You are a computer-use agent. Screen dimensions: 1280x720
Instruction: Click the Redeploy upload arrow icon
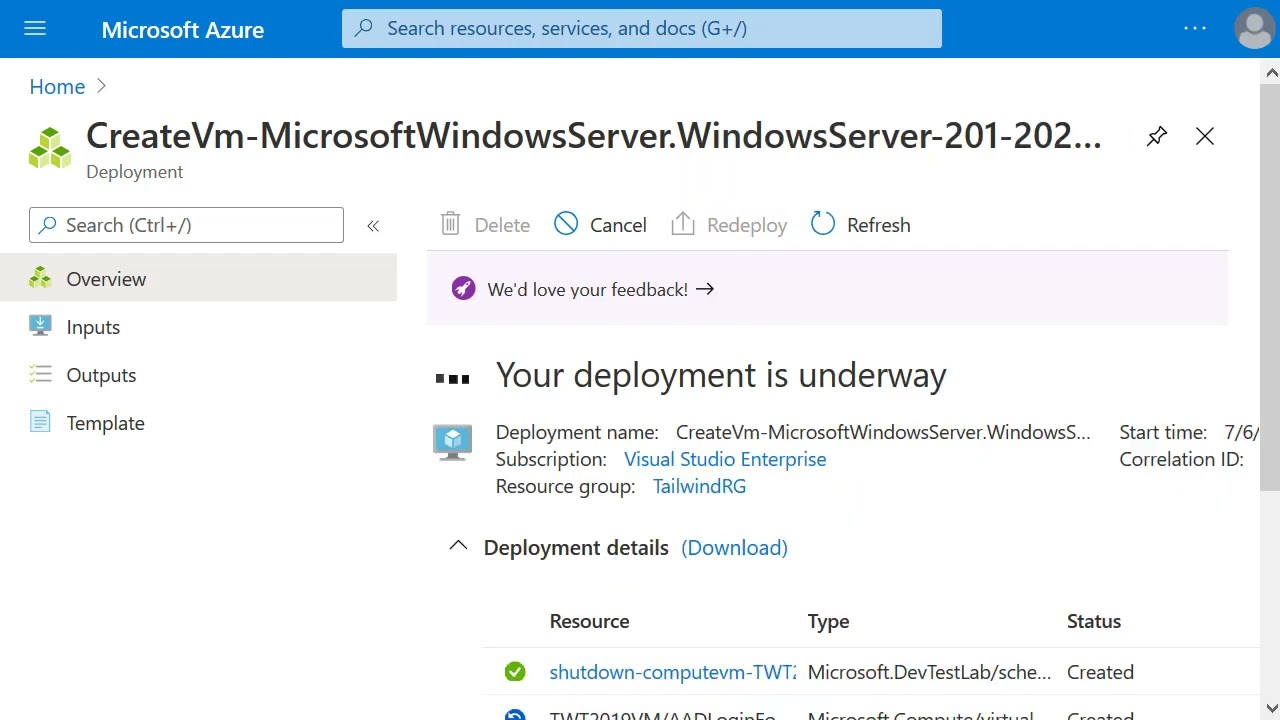[683, 223]
